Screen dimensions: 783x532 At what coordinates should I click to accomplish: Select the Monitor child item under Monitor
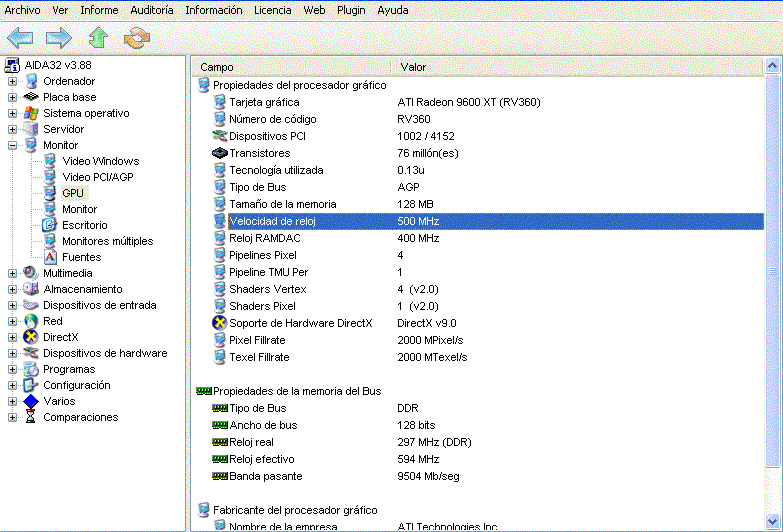click(79, 209)
